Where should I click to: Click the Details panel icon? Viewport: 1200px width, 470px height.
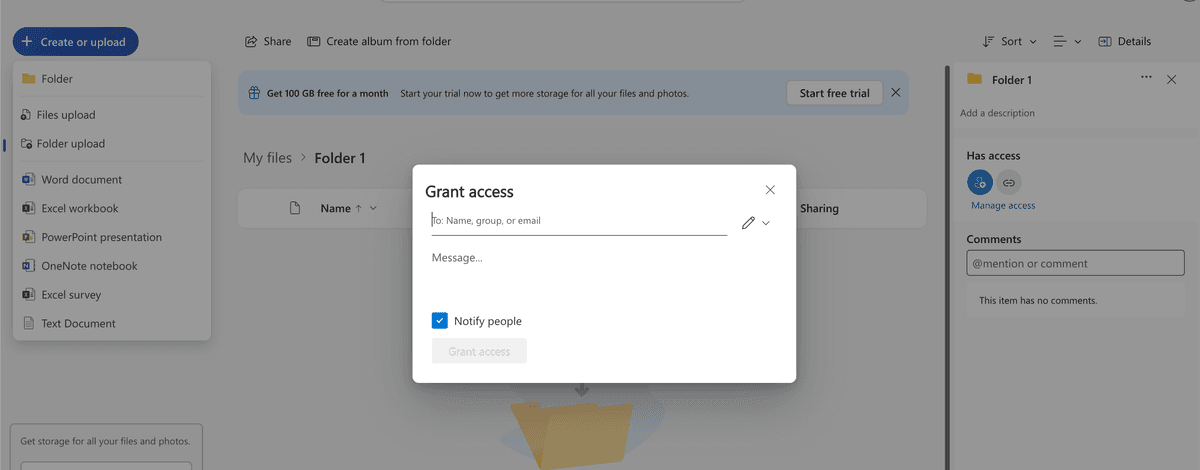1105,42
